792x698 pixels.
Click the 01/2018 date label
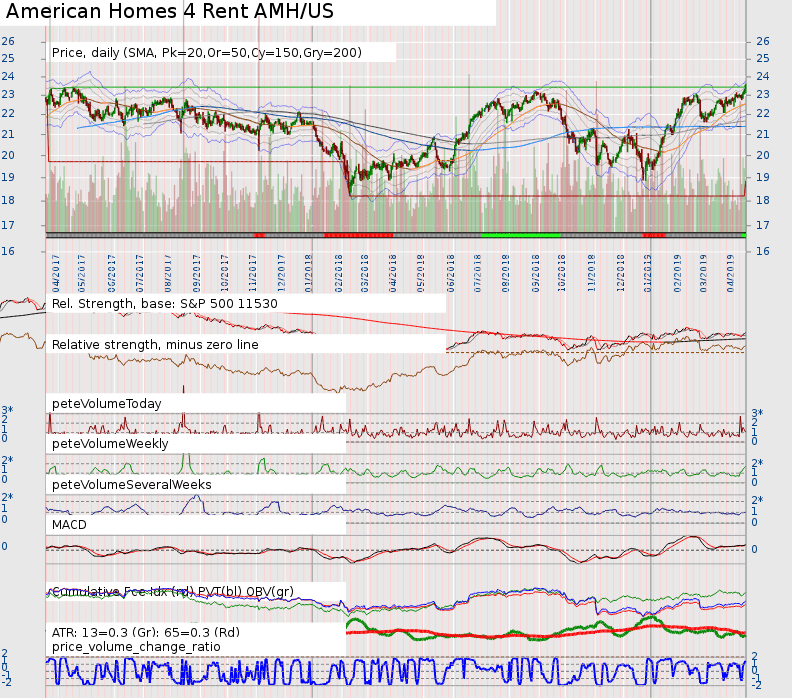(x=308, y=273)
